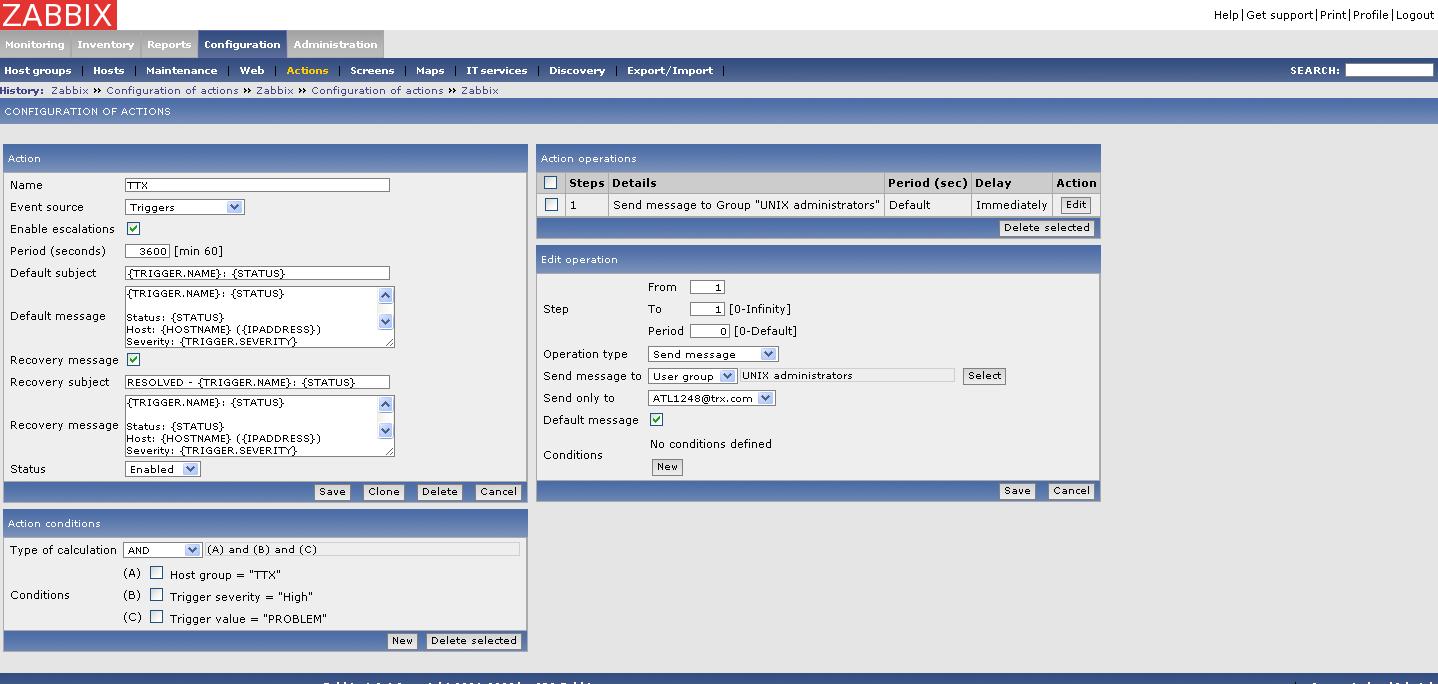Open the Type of calculation dropdown

tap(163, 550)
